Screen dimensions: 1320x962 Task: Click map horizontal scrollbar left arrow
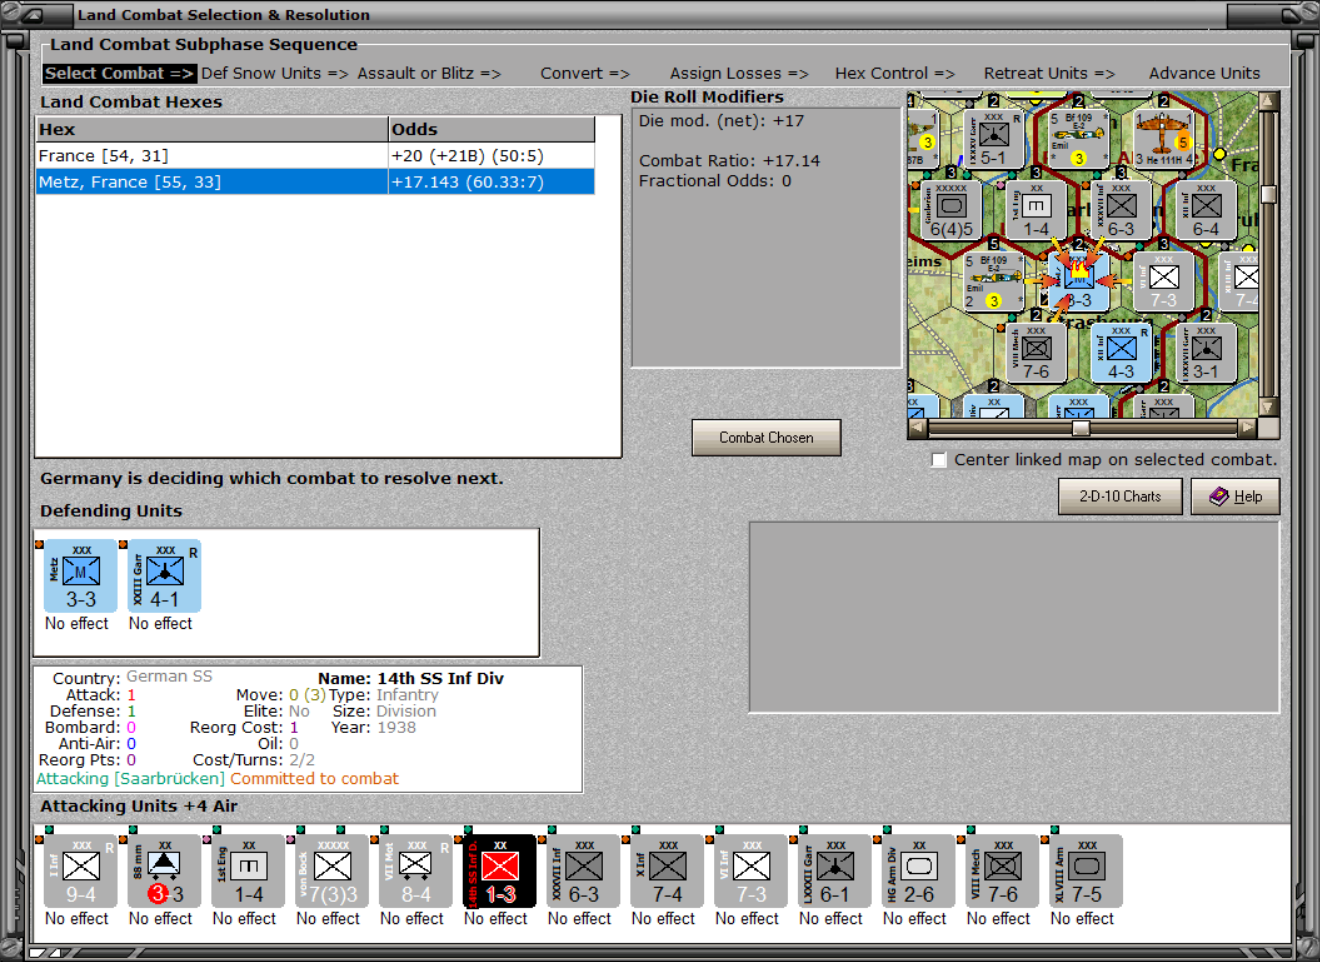coord(918,428)
